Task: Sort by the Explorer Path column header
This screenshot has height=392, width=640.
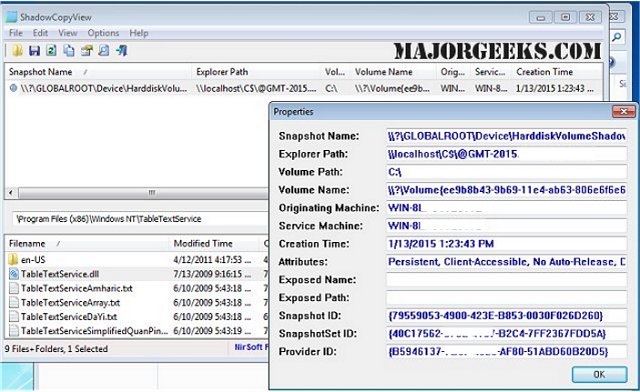Action: [256, 72]
